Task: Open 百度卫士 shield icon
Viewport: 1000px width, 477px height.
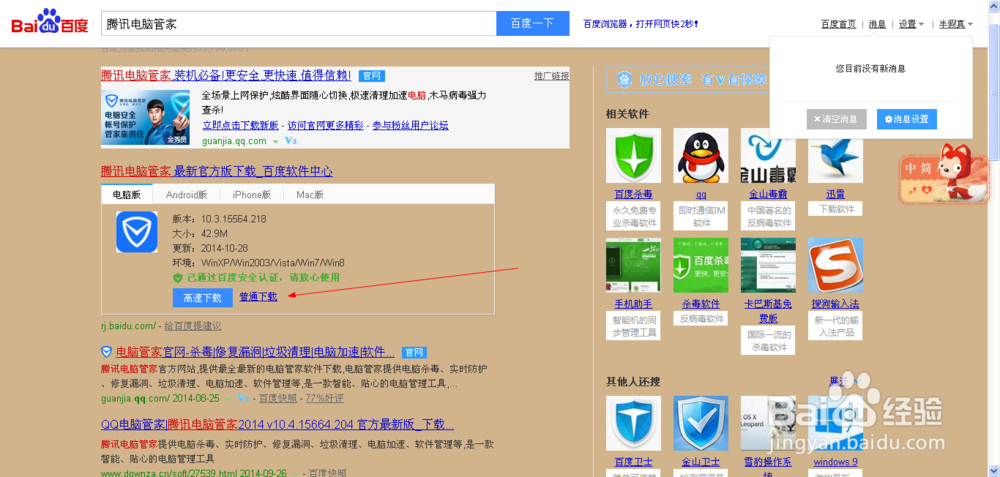Action: [633, 423]
